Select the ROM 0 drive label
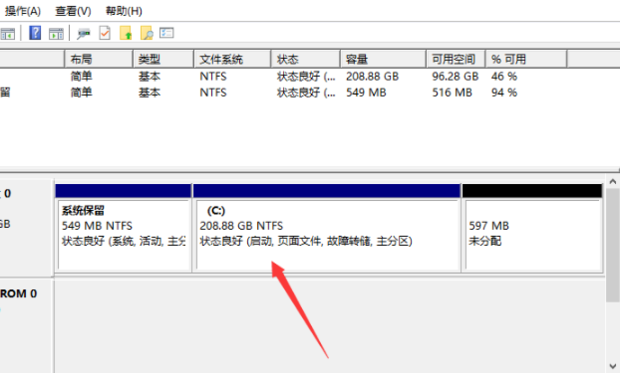 point(18,293)
